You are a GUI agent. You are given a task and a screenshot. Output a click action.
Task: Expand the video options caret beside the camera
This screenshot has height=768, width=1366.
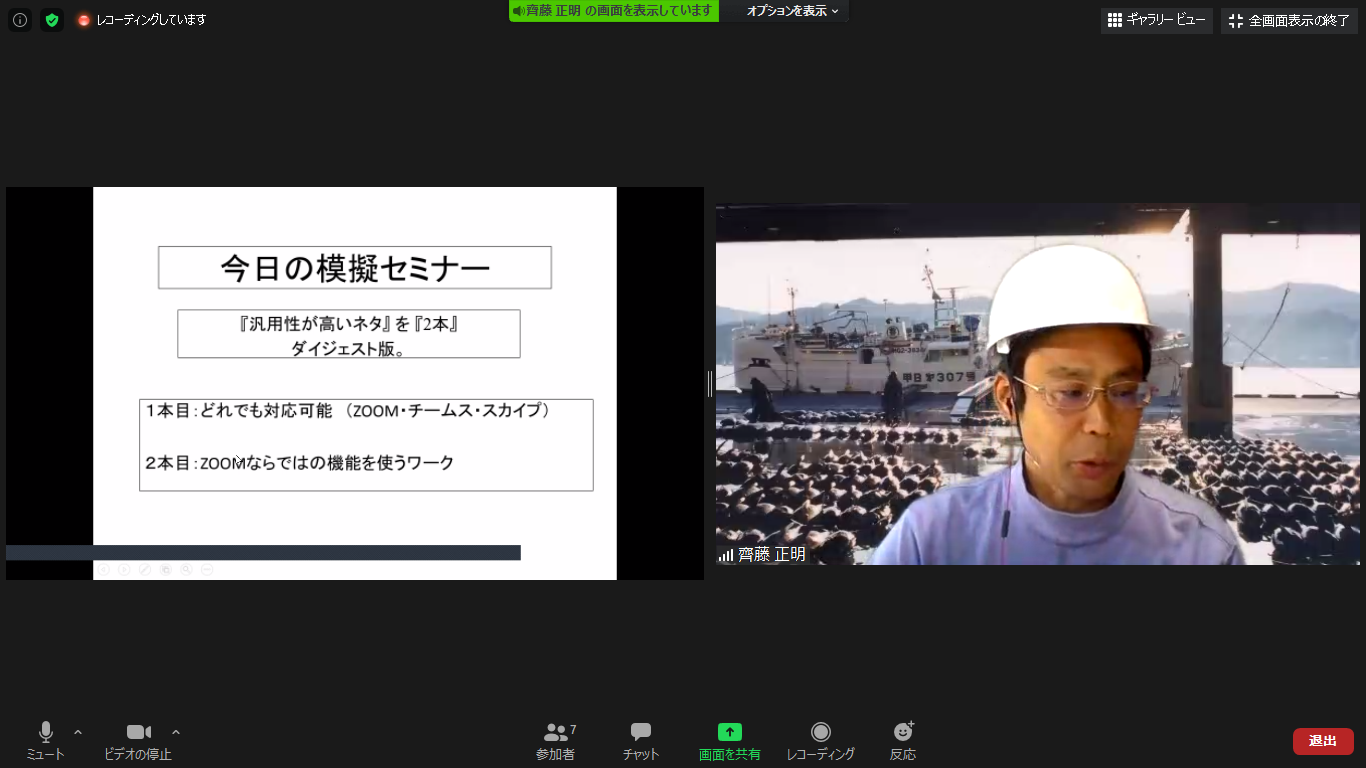click(176, 732)
